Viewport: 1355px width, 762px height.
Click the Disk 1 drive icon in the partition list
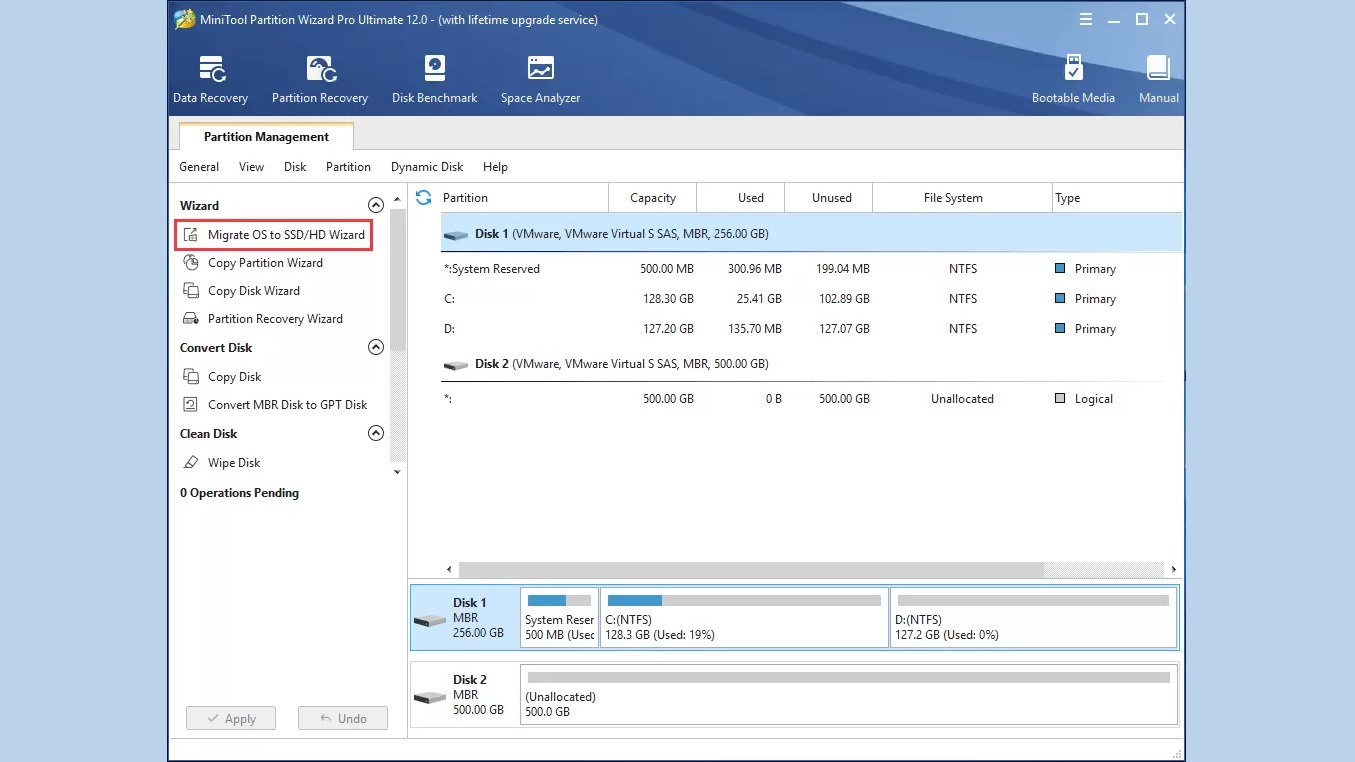click(x=456, y=235)
